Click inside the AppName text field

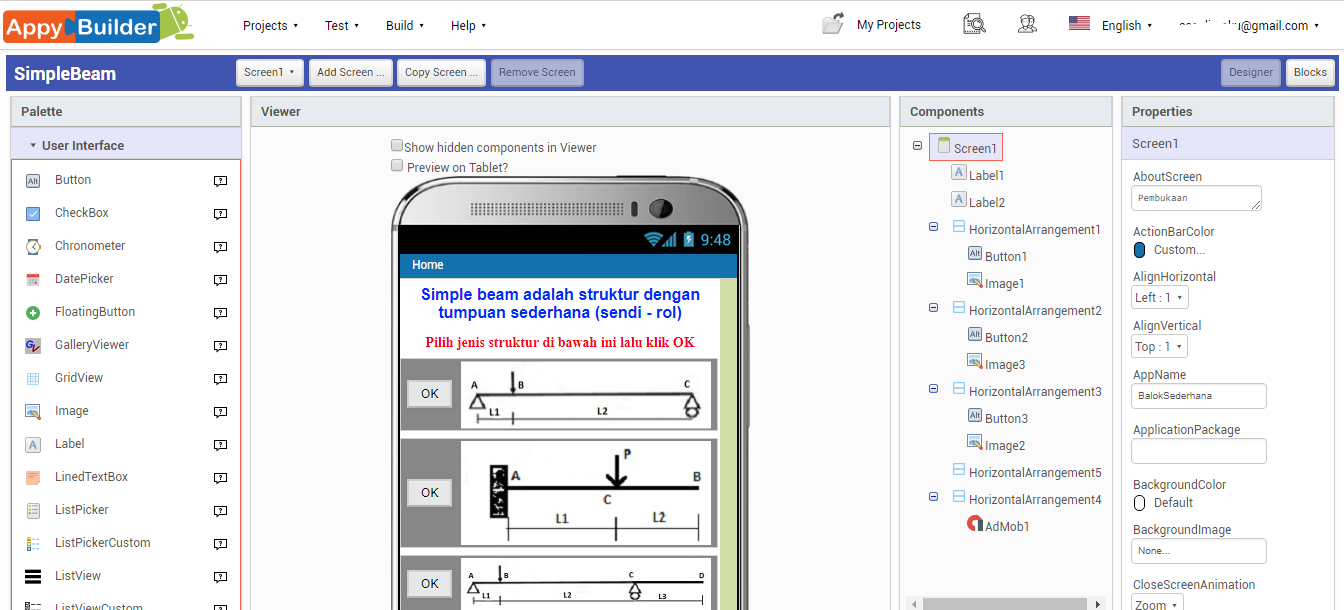click(x=1198, y=395)
